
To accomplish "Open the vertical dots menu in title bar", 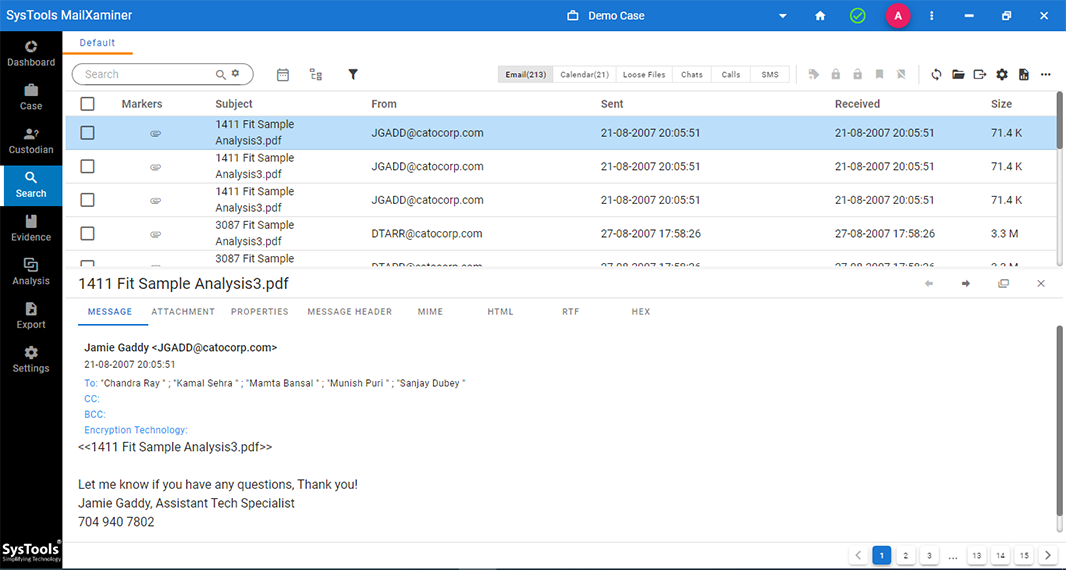I will coord(931,16).
